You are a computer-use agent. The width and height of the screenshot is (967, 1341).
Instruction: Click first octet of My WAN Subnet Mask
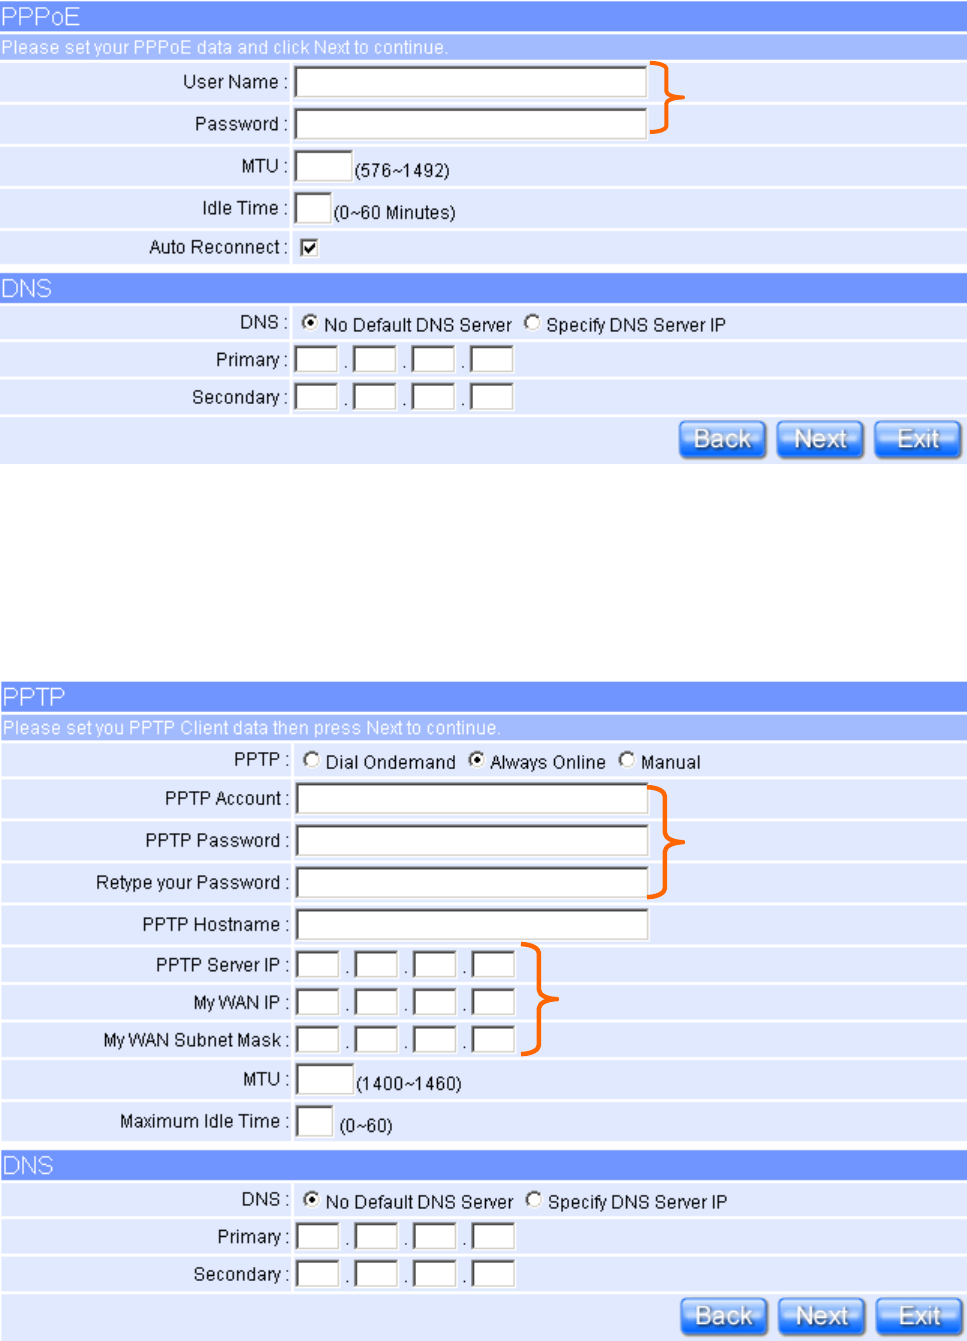(x=318, y=1040)
